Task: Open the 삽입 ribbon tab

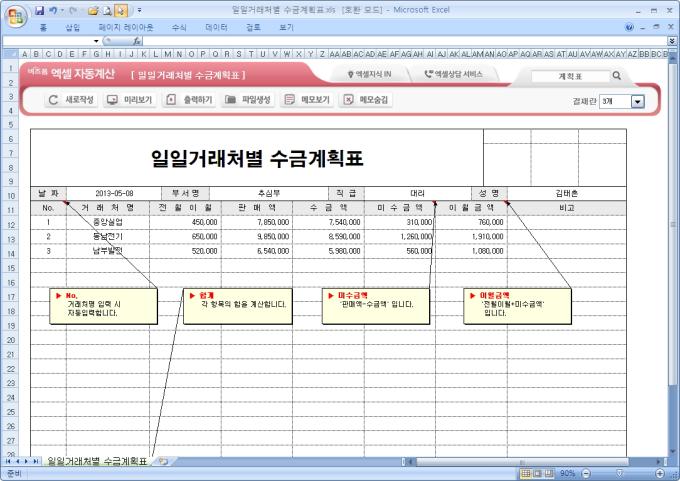Action: (x=72, y=27)
